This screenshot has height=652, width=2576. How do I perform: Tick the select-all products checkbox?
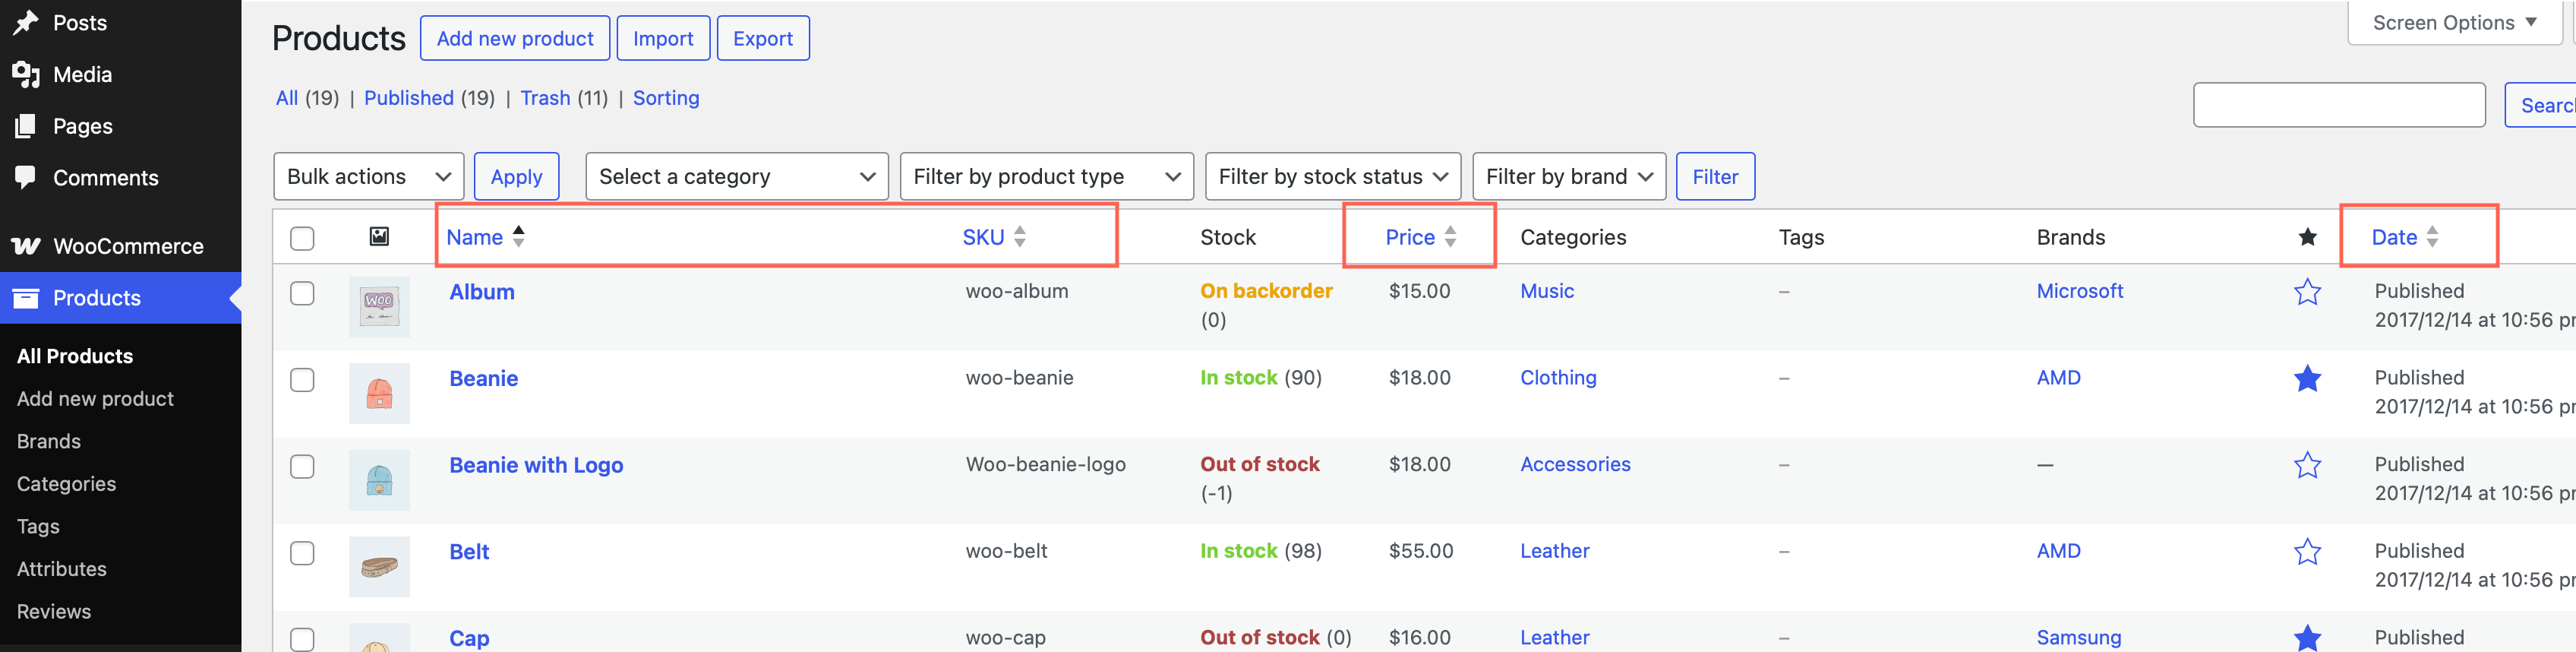302,238
